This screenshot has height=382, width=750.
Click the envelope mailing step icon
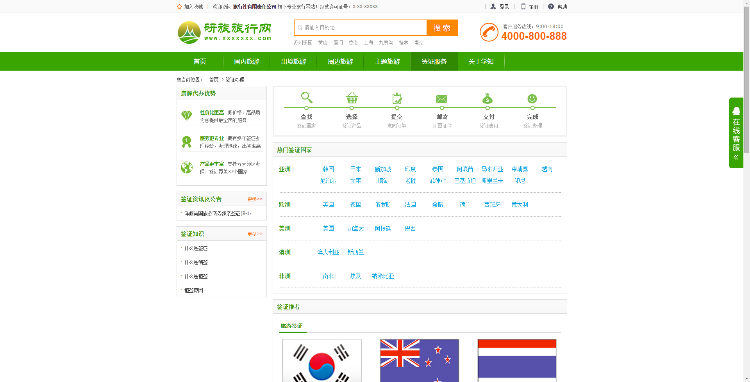pos(441,99)
